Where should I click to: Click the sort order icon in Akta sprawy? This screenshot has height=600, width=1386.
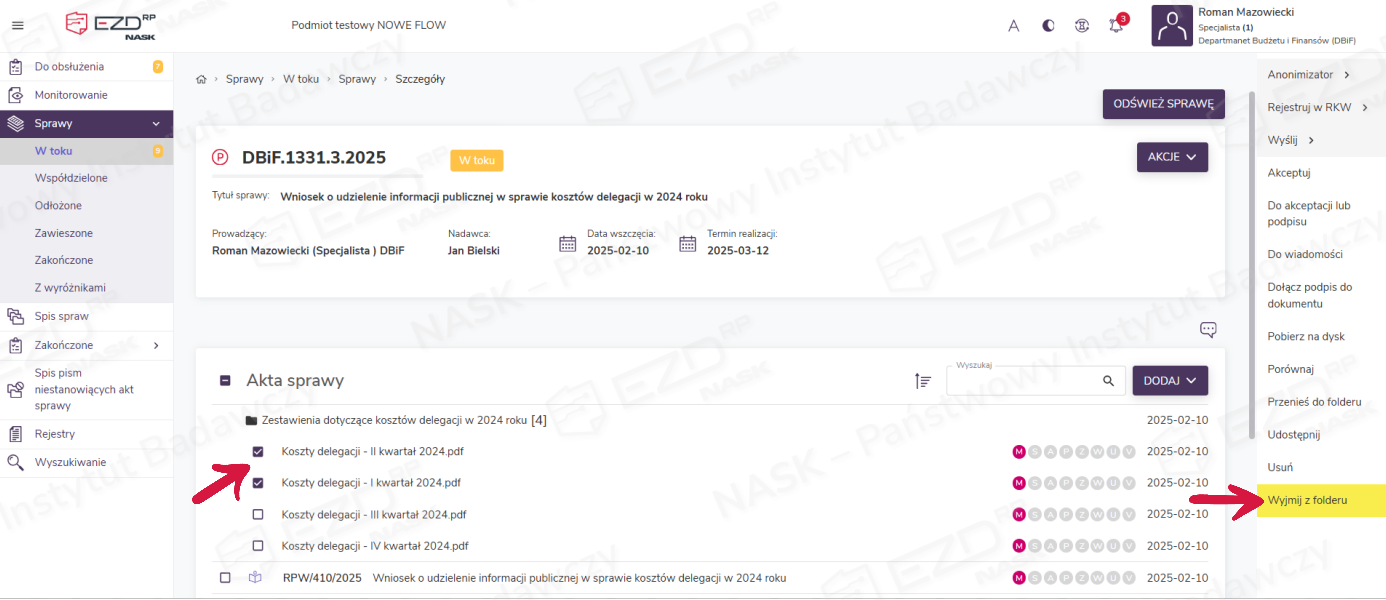[922, 381]
